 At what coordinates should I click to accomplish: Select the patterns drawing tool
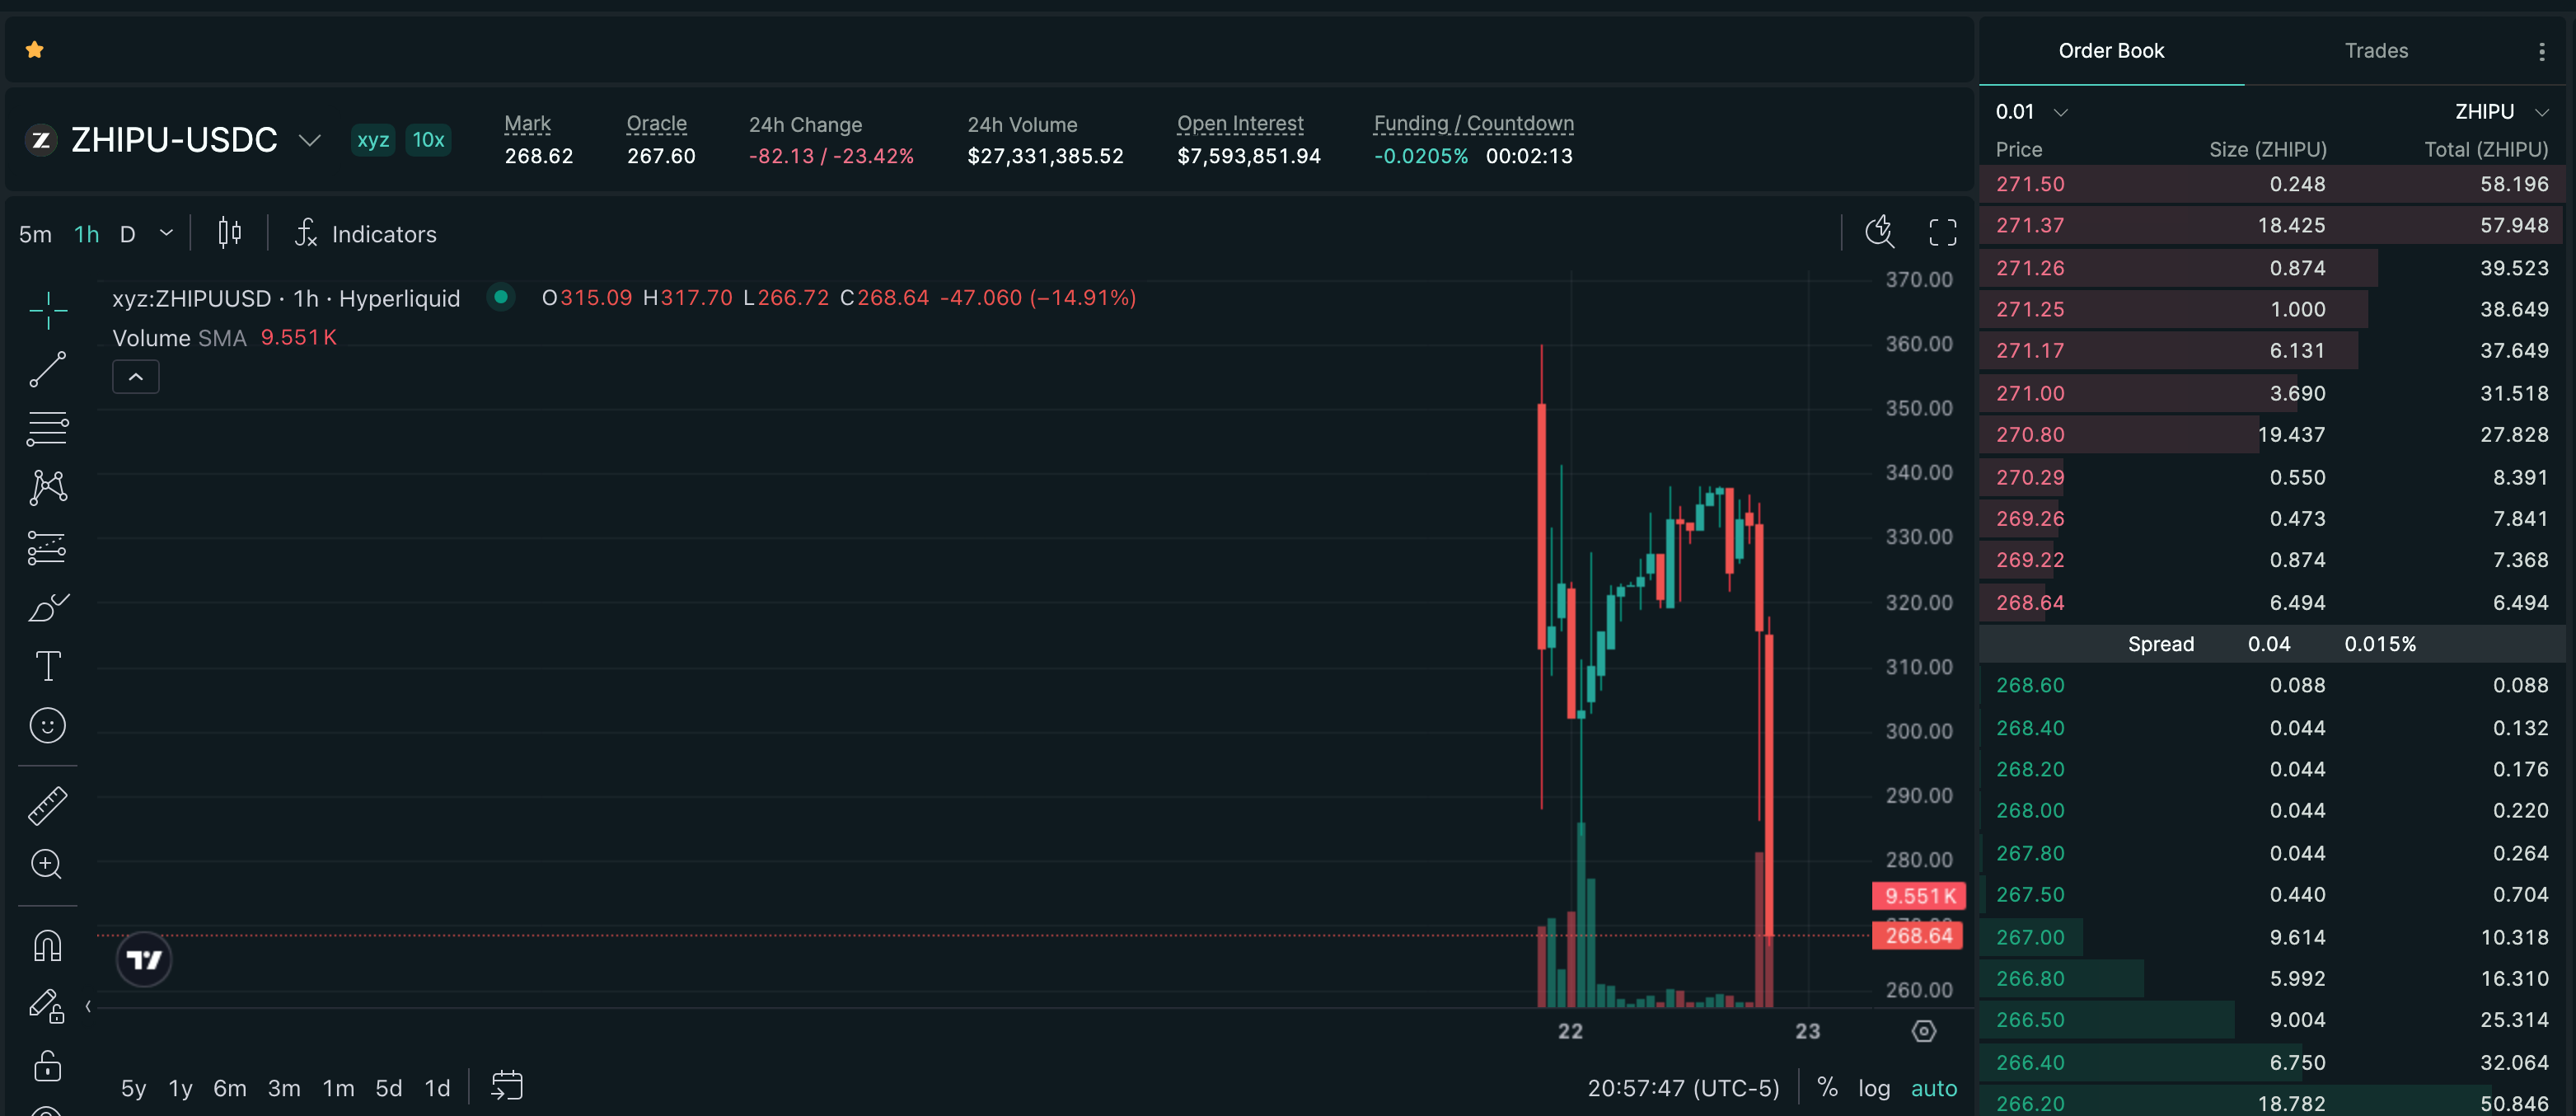[47, 488]
